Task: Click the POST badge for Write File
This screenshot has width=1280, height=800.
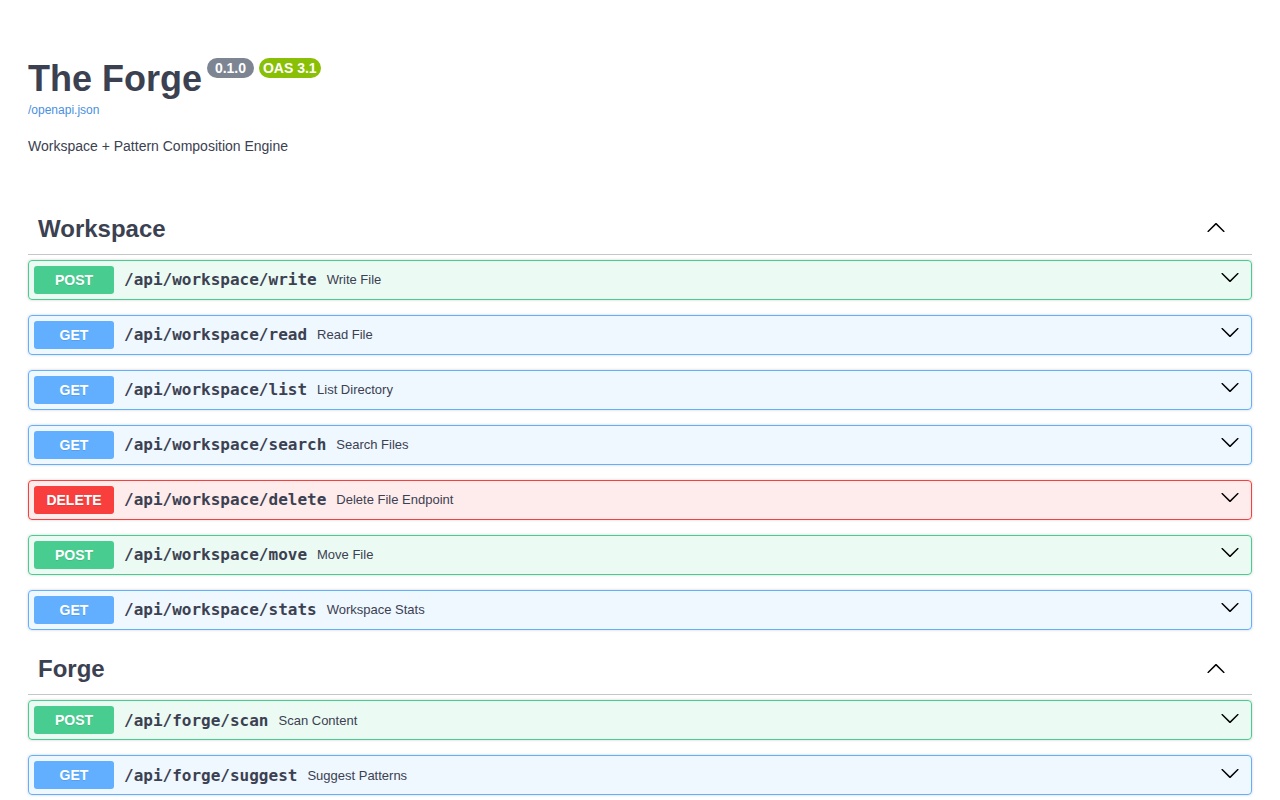Action: click(x=74, y=280)
